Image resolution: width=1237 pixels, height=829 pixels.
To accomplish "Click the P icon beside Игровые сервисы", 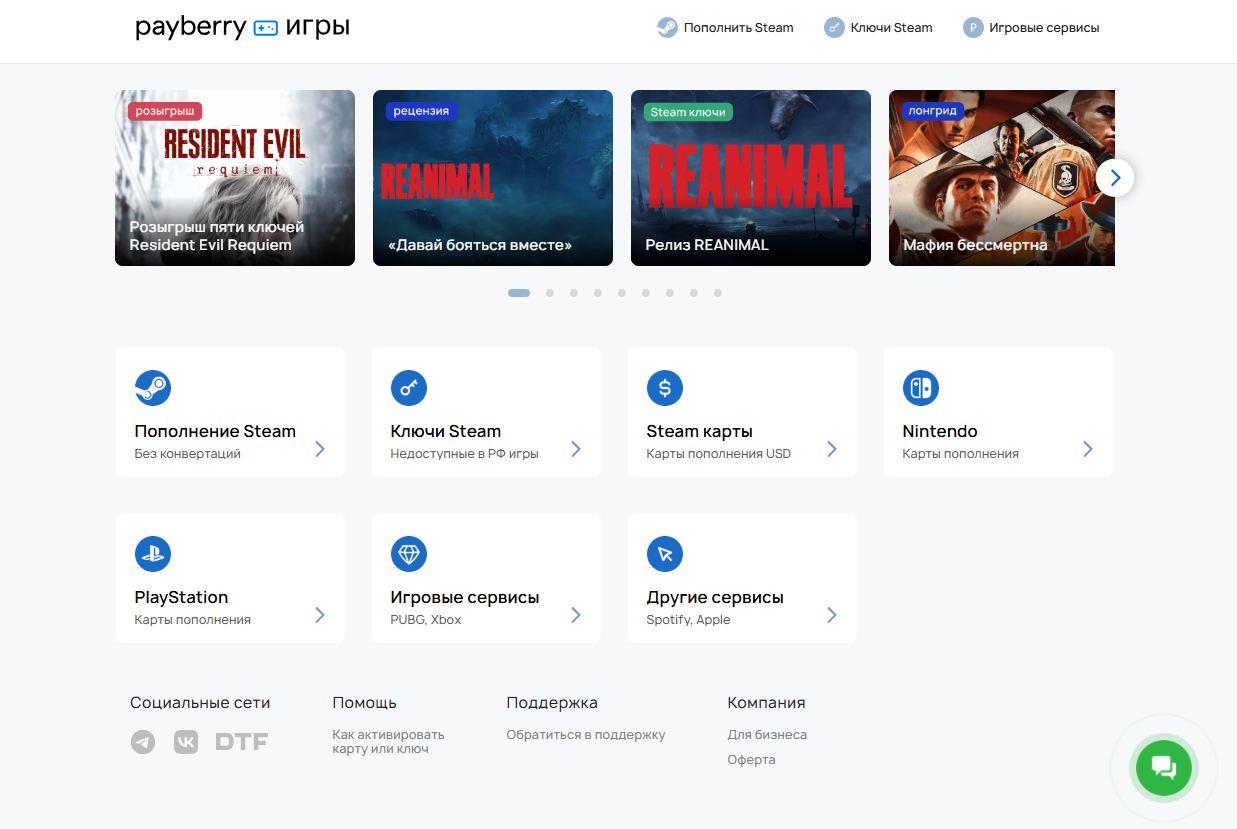I will [x=973, y=28].
